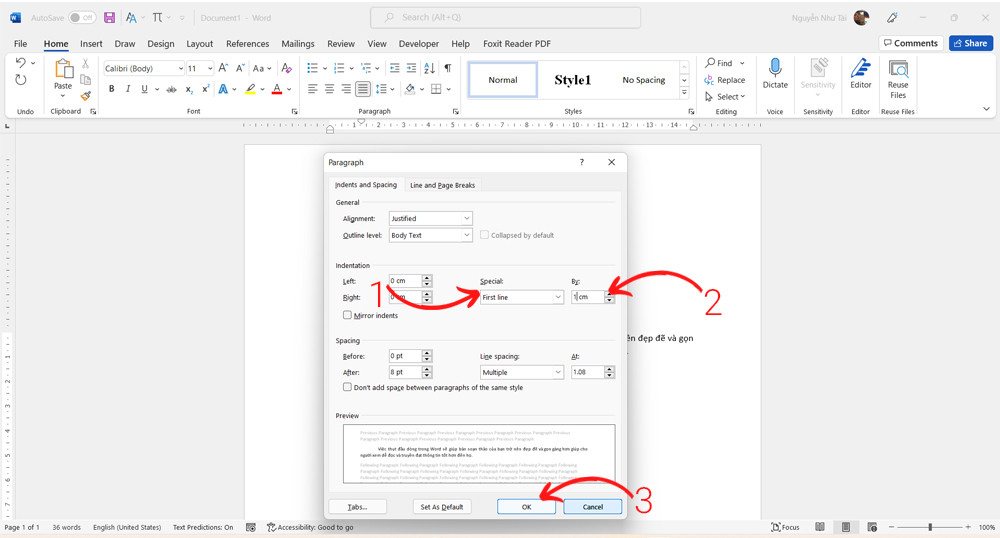1000x538 pixels.
Task: Click Cancel in the Paragraph dialog
Action: tap(592, 507)
